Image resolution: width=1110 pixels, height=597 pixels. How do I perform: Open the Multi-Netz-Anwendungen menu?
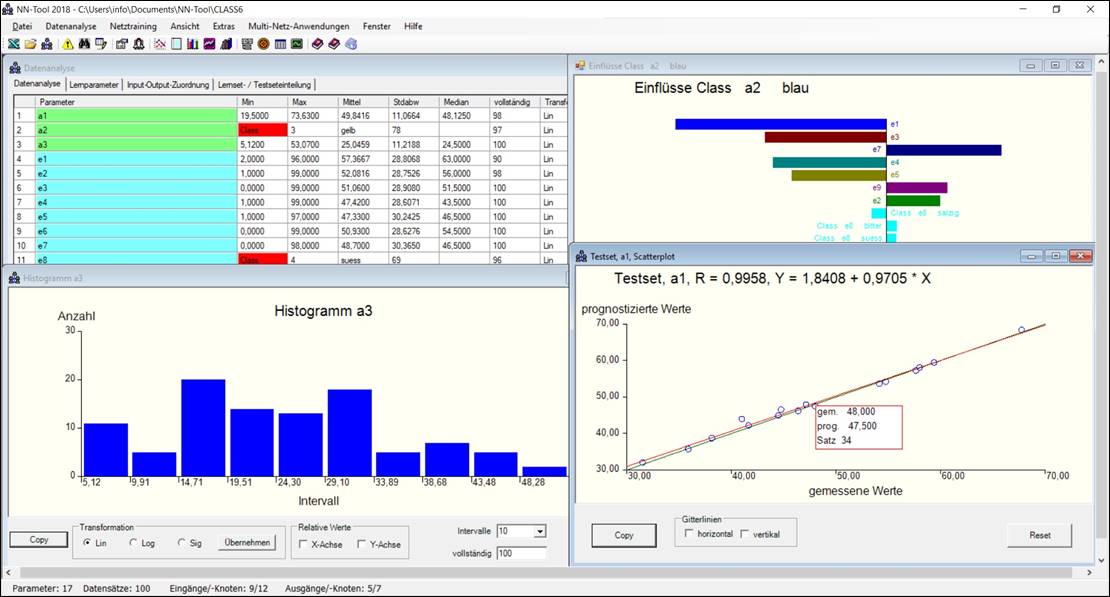click(x=298, y=25)
